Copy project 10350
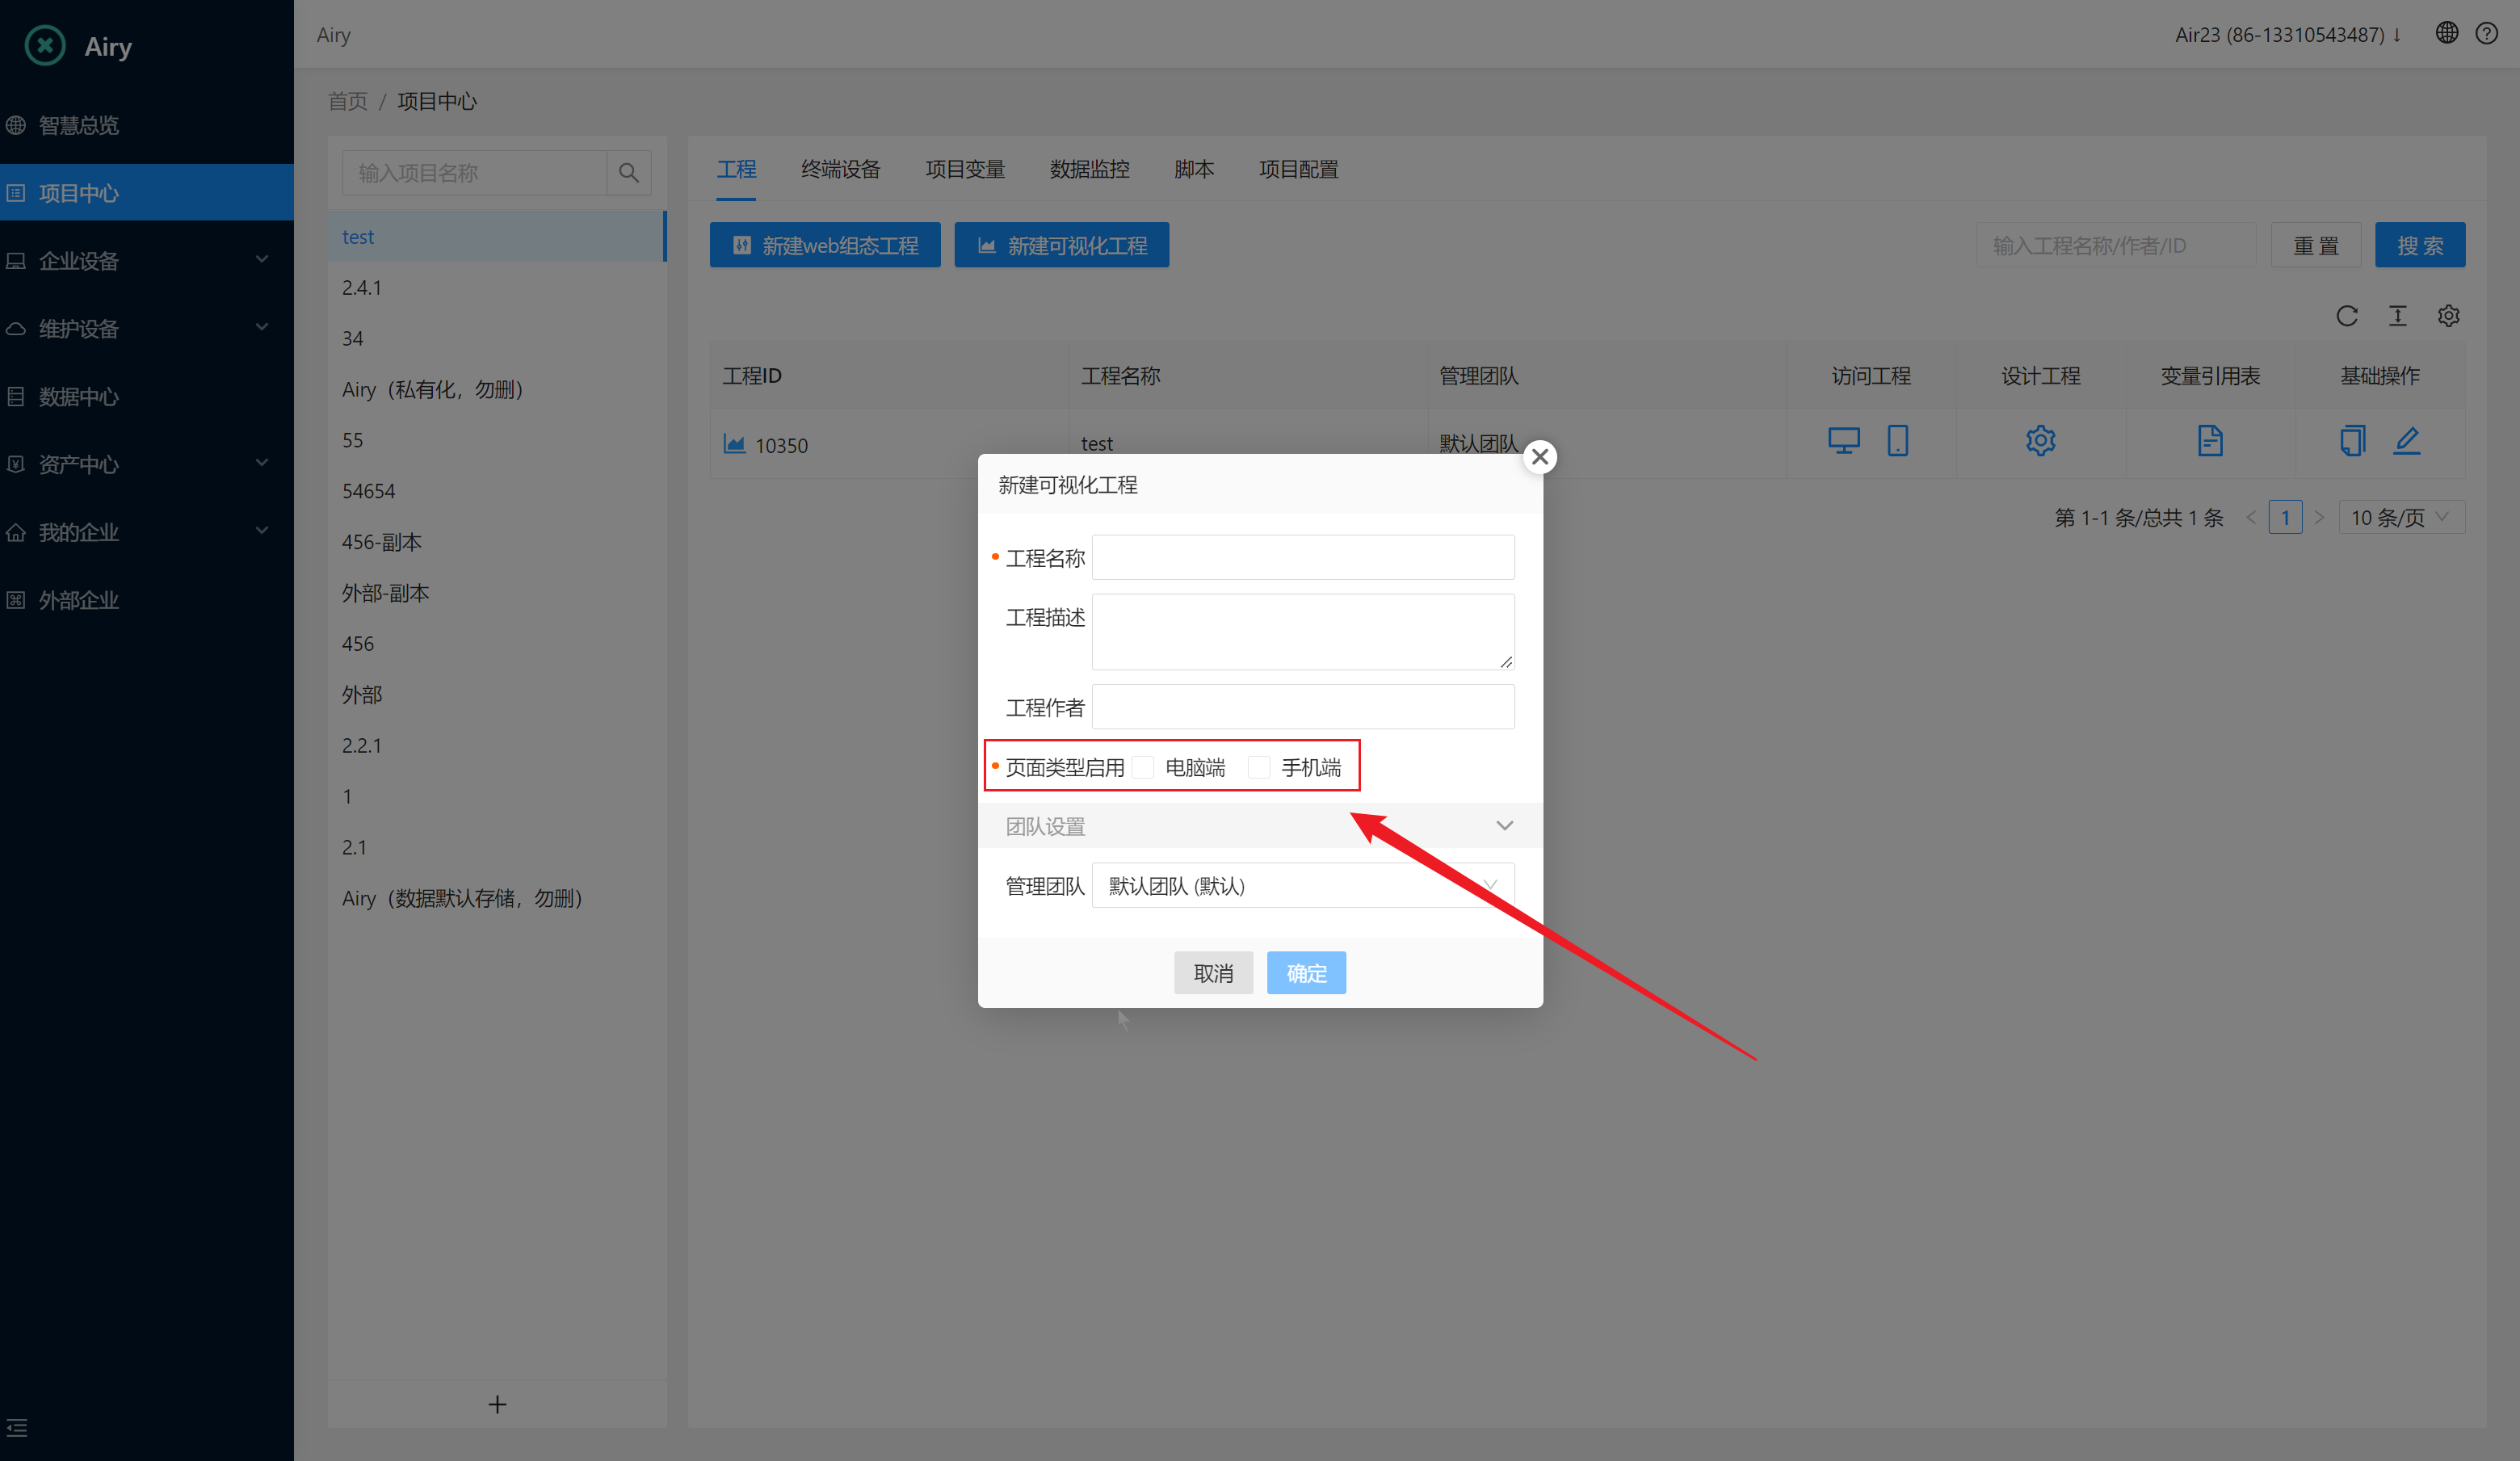The width and height of the screenshot is (2520, 1461). click(2352, 441)
